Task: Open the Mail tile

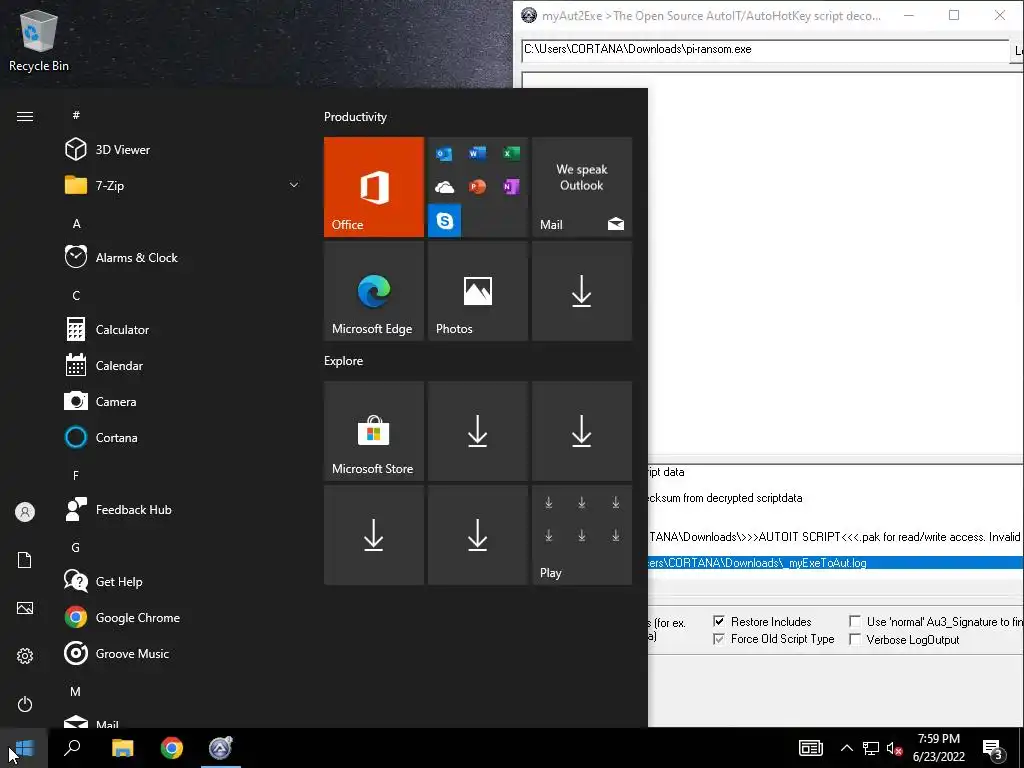Action: coord(582,187)
